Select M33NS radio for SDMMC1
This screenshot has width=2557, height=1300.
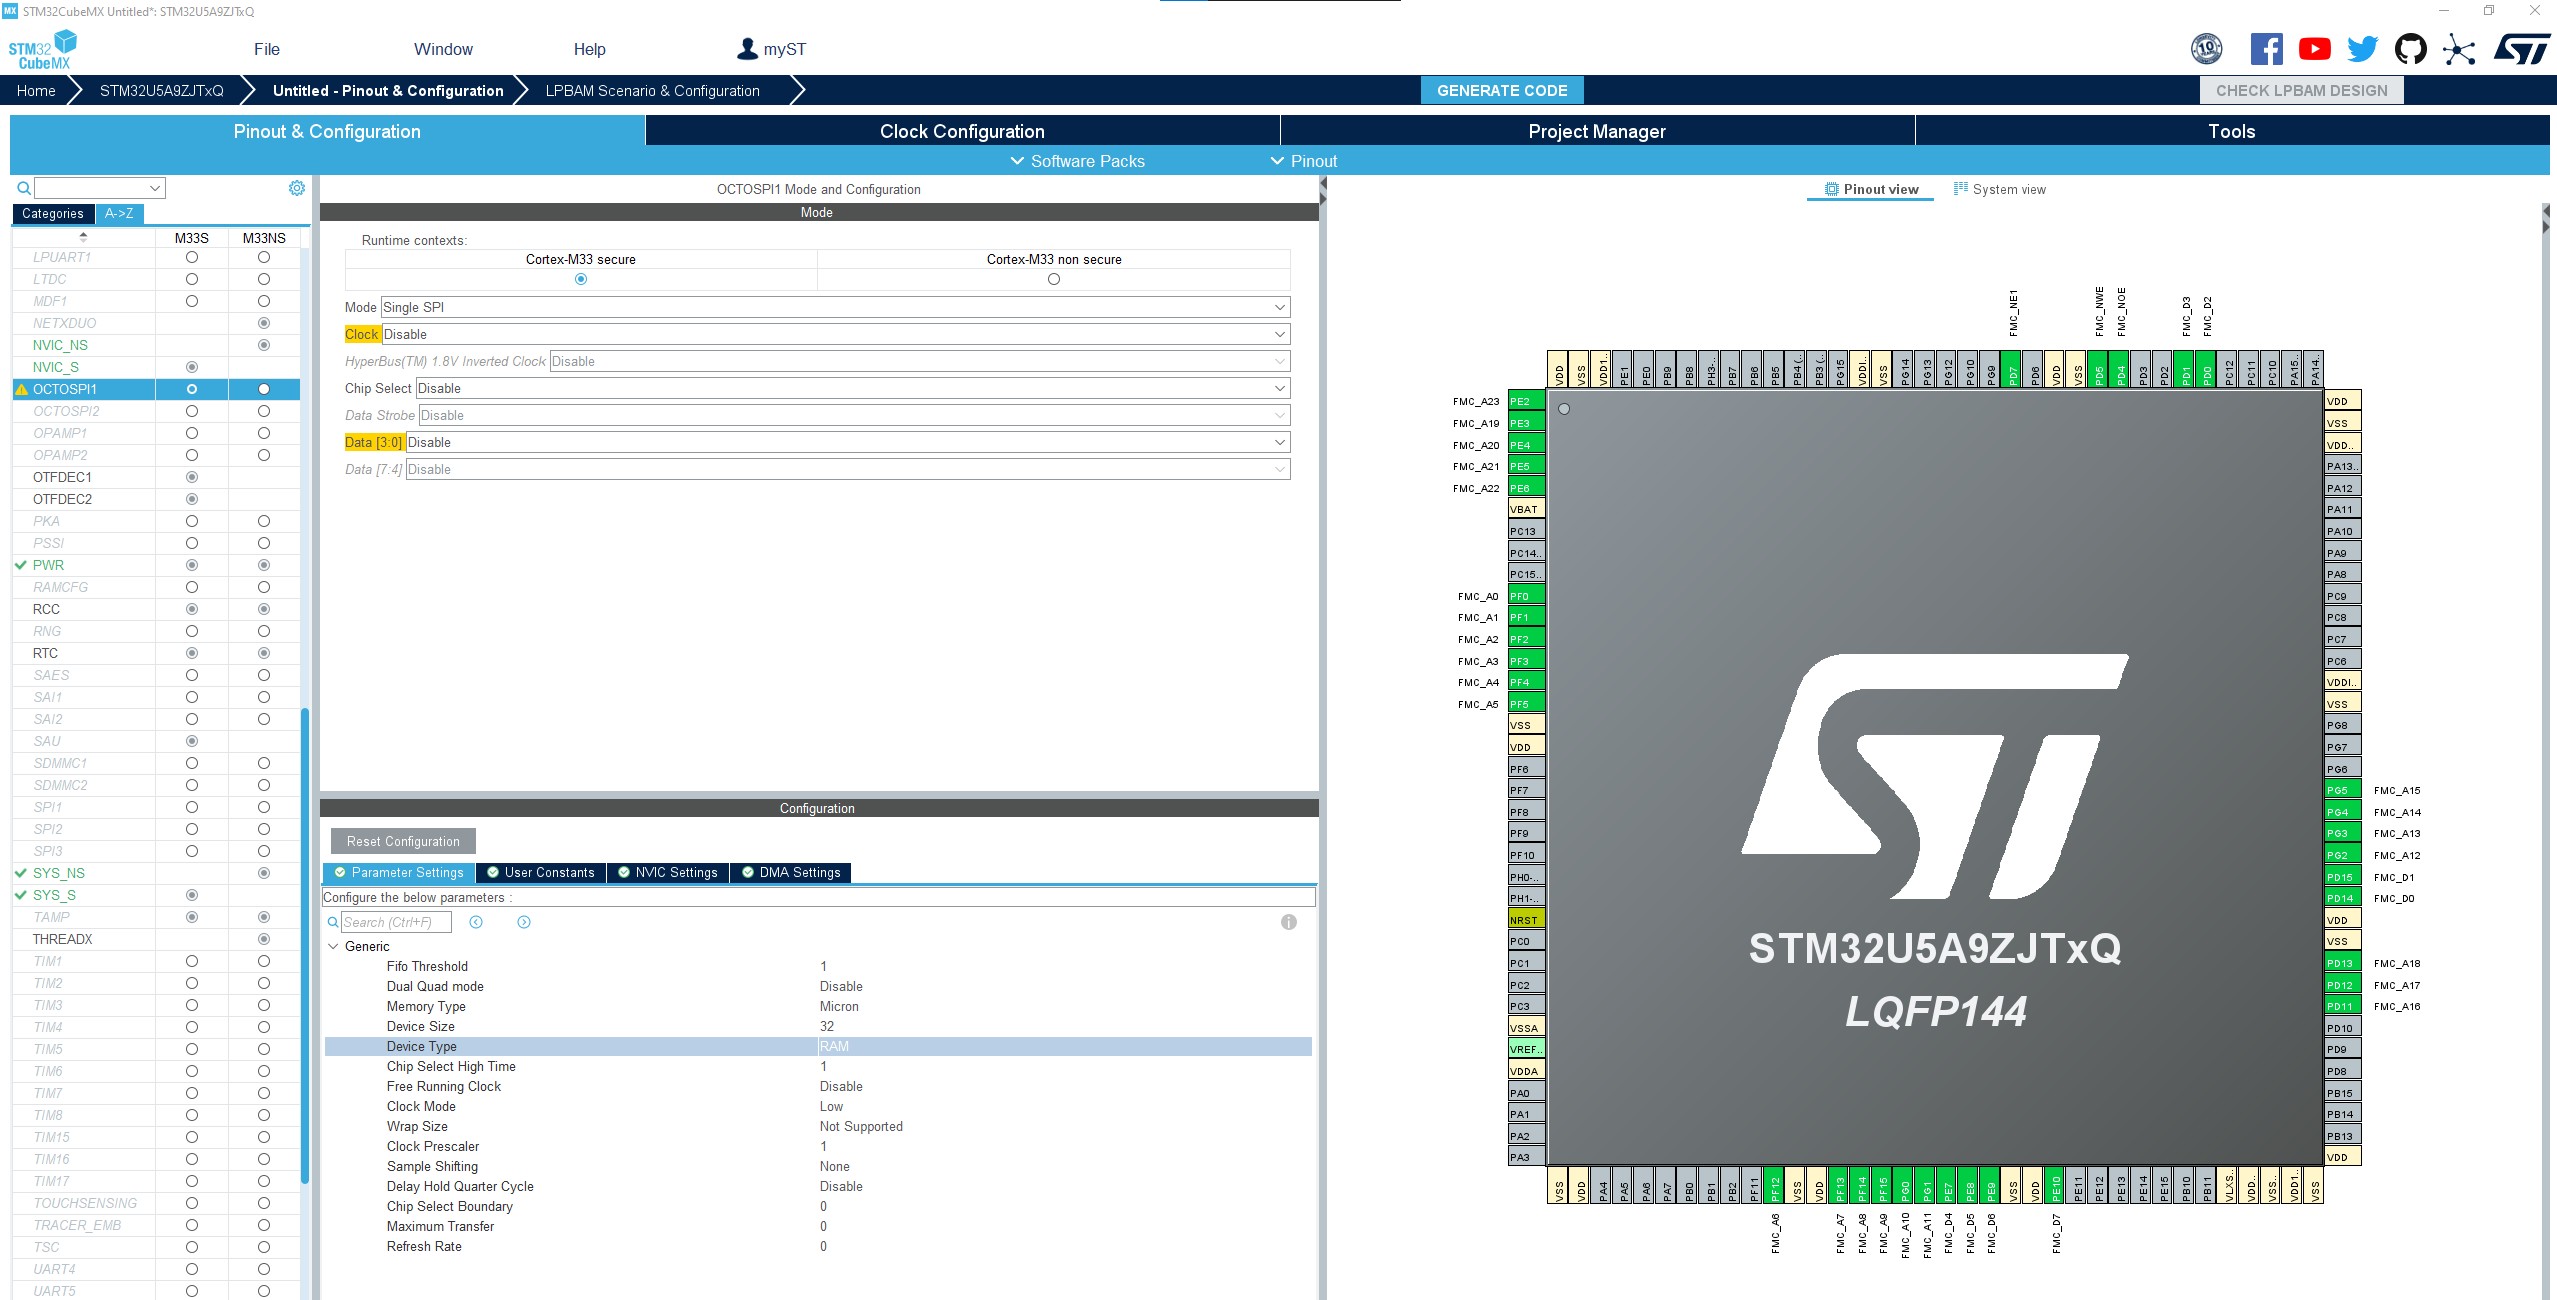point(264,763)
